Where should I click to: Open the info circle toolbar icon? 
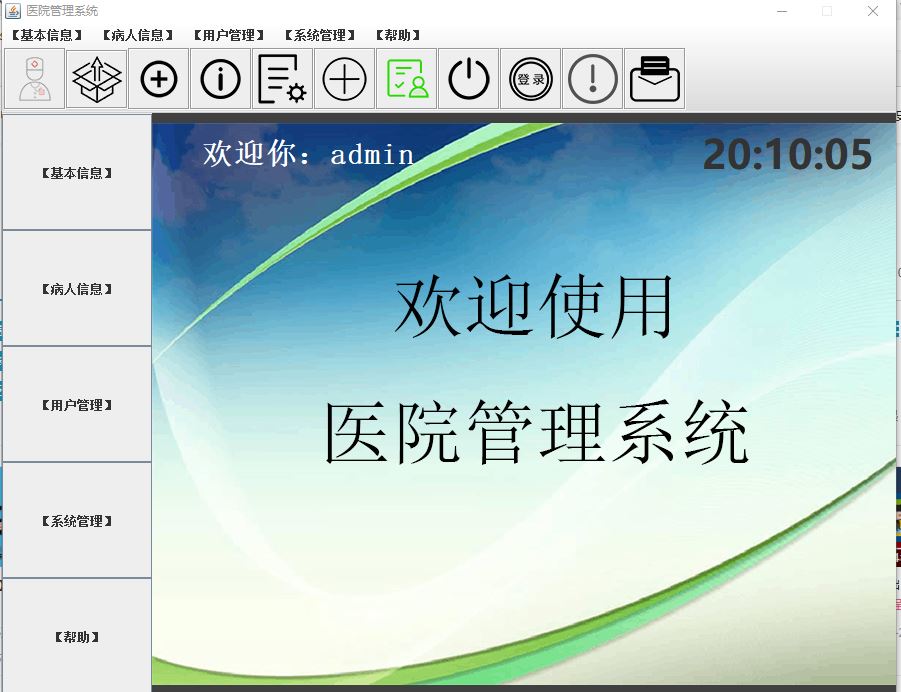click(x=220, y=78)
